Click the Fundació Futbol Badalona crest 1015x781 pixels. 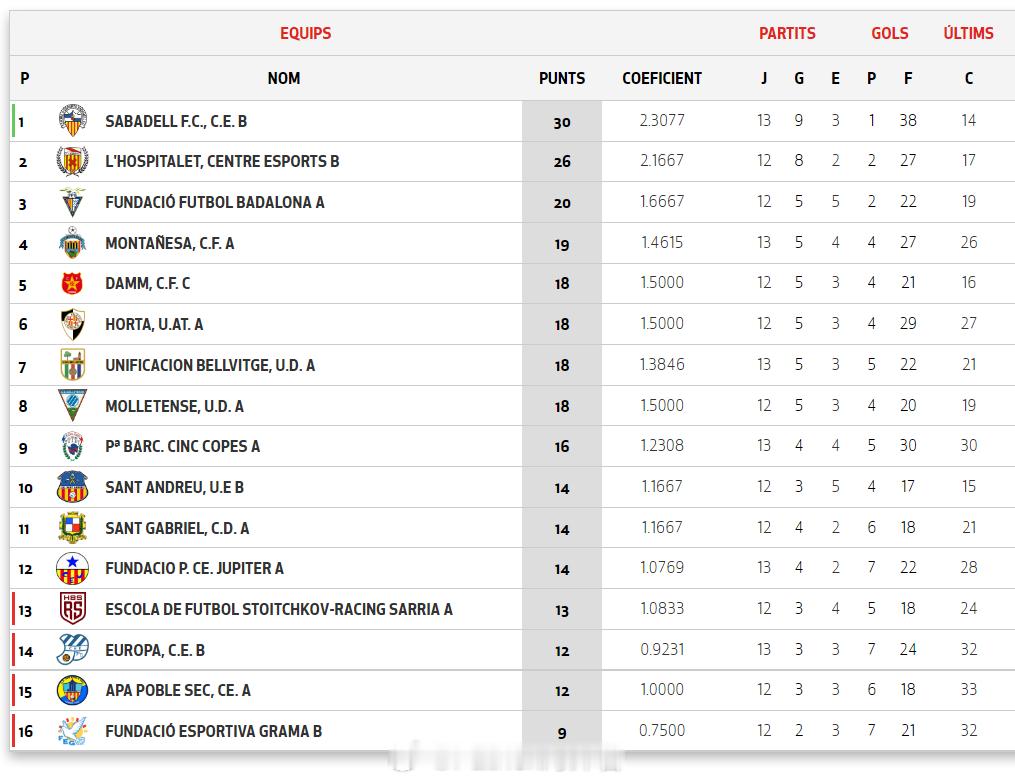pyautogui.click(x=72, y=202)
